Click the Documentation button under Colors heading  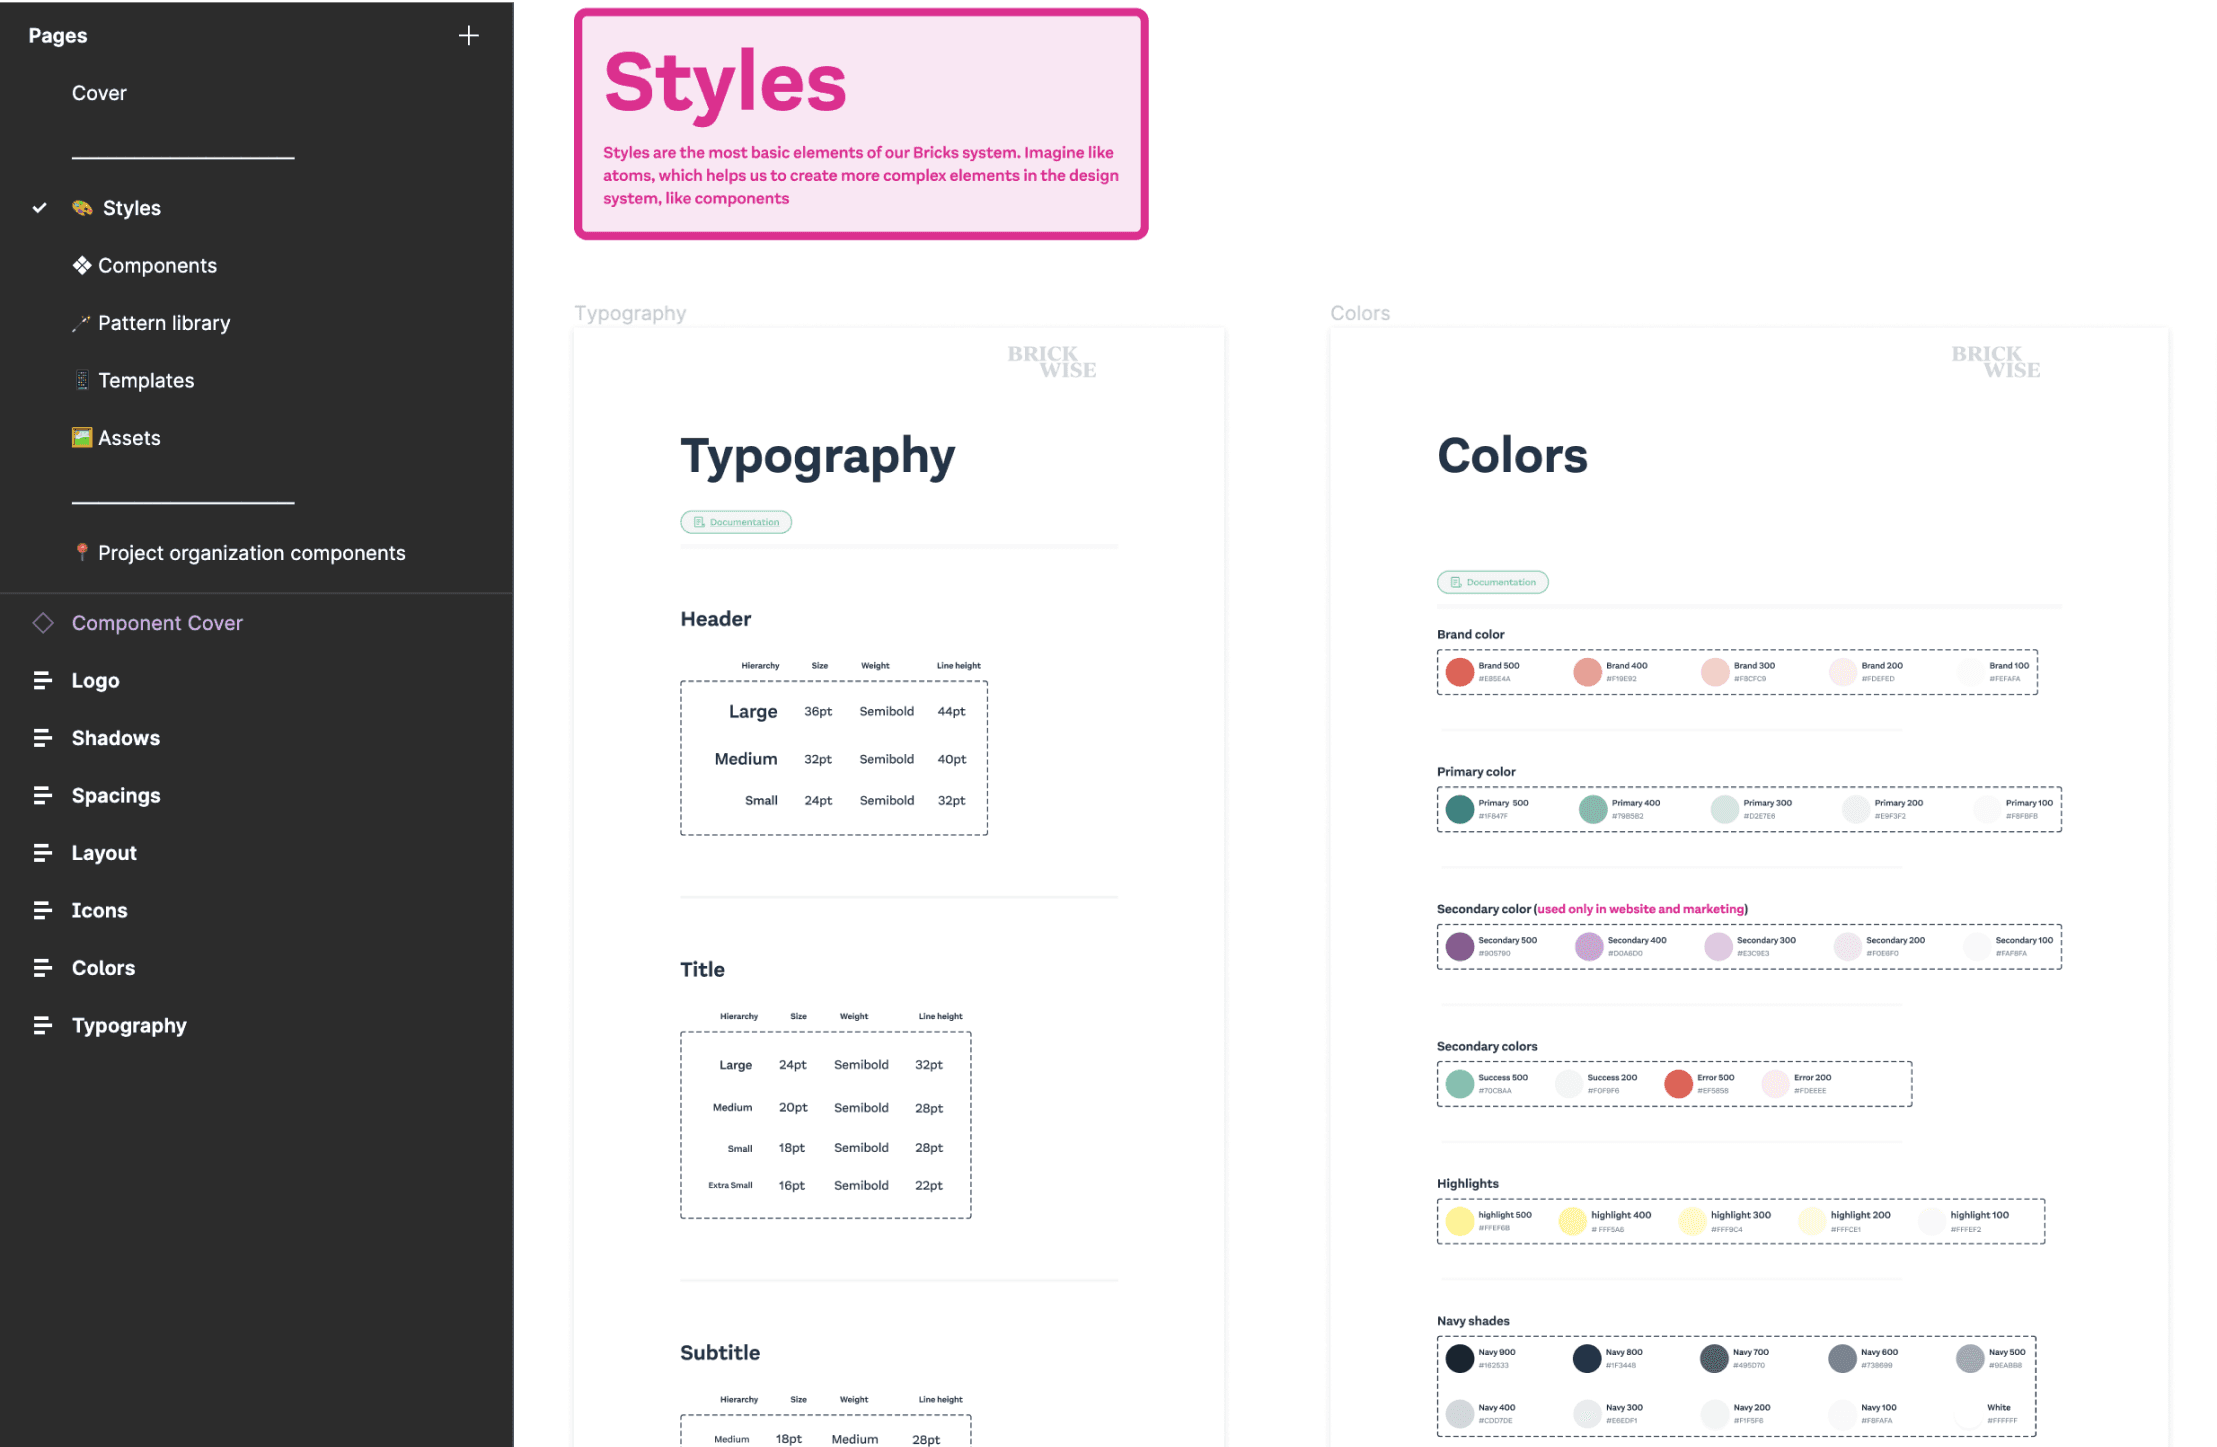(1492, 582)
